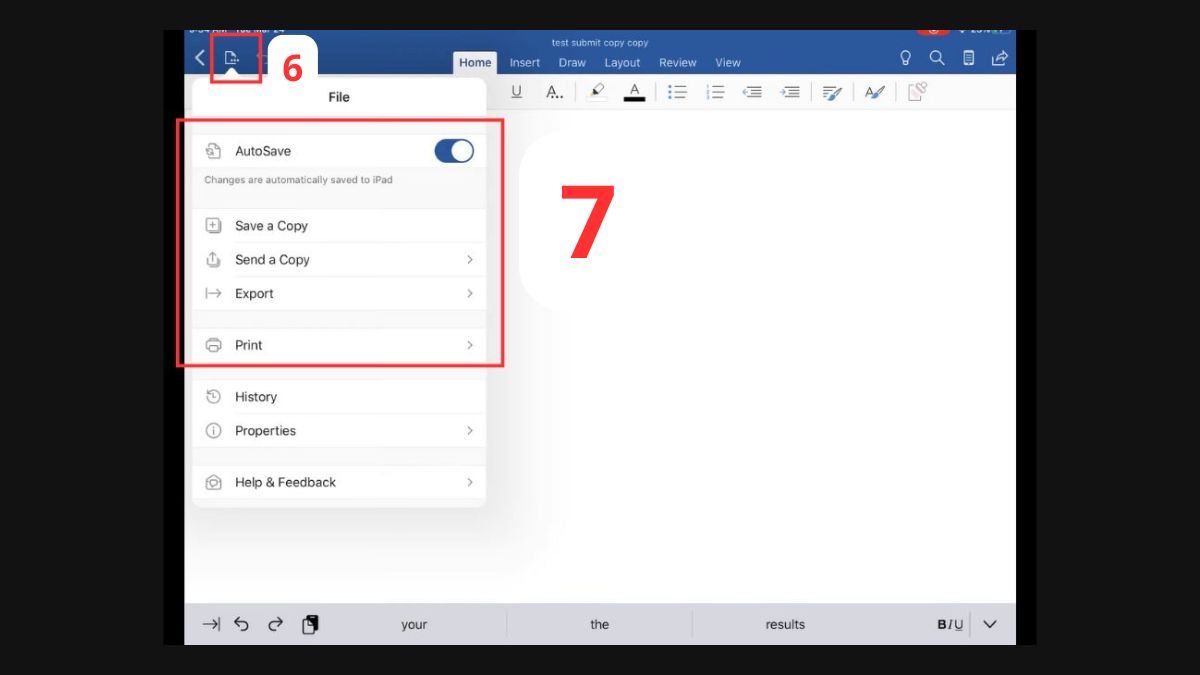Click "Changes are automatically saved to iPad" text

298,180
